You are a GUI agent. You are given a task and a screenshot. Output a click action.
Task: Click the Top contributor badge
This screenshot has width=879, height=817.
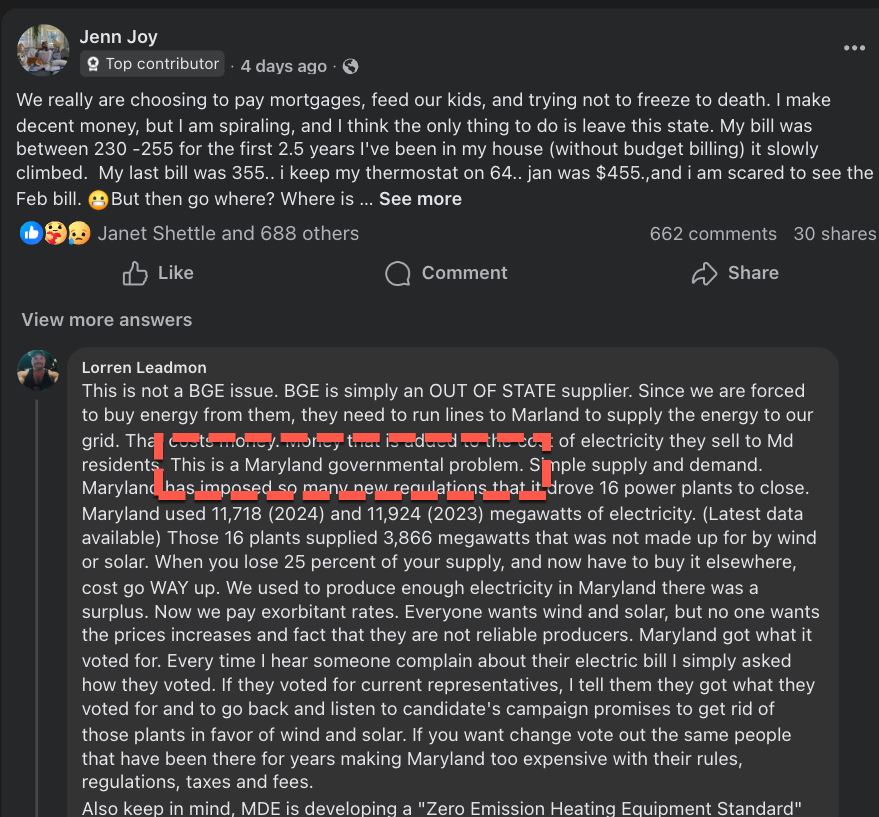click(x=152, y=64)
